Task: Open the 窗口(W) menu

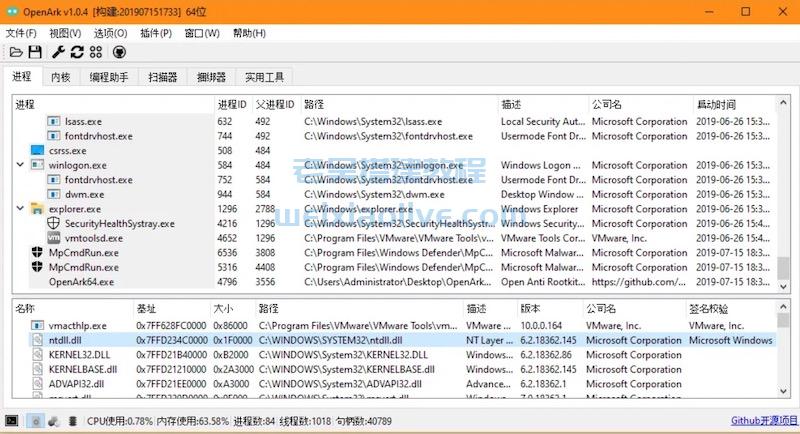Action: tap(202, 33)
